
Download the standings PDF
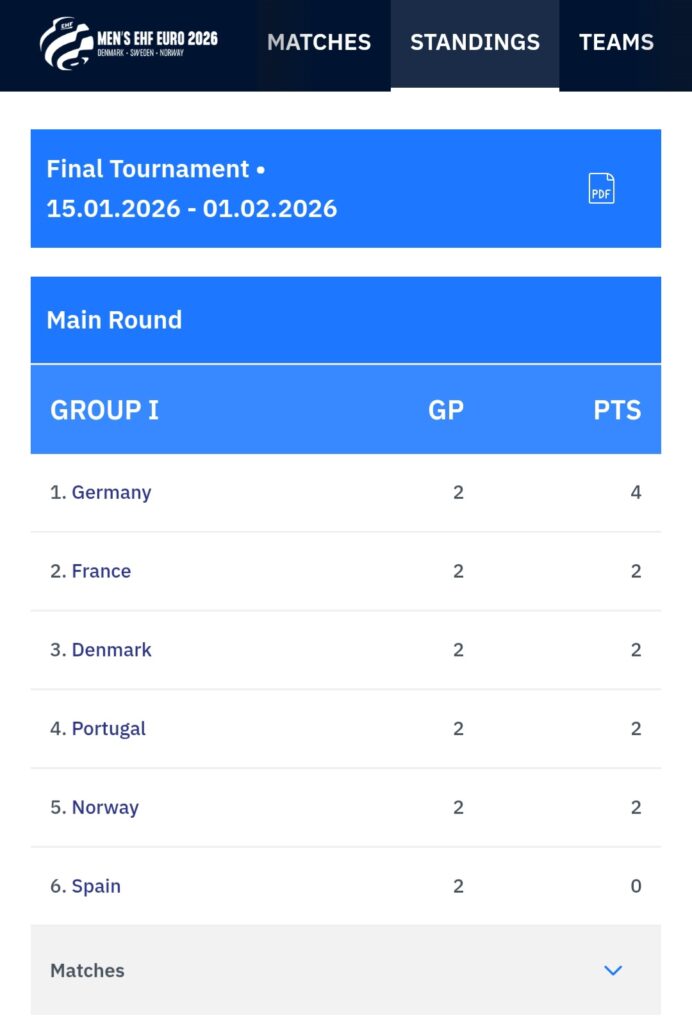tap(601, 188)
